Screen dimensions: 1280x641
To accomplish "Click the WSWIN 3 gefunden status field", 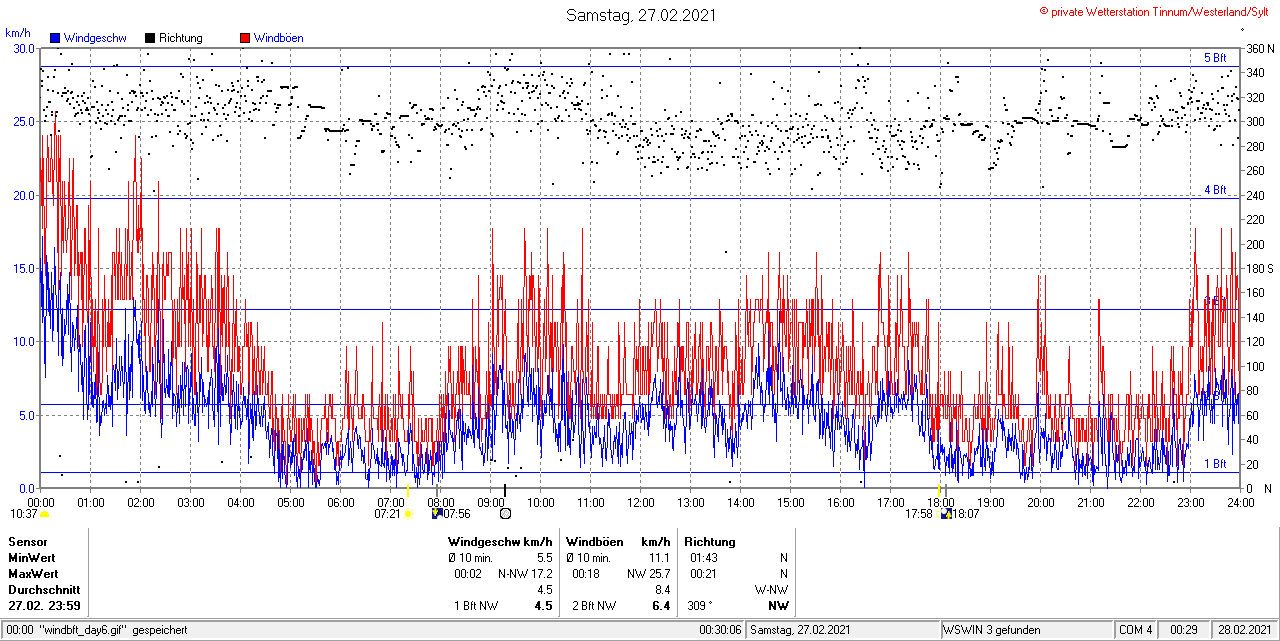I will [1027, 630].
